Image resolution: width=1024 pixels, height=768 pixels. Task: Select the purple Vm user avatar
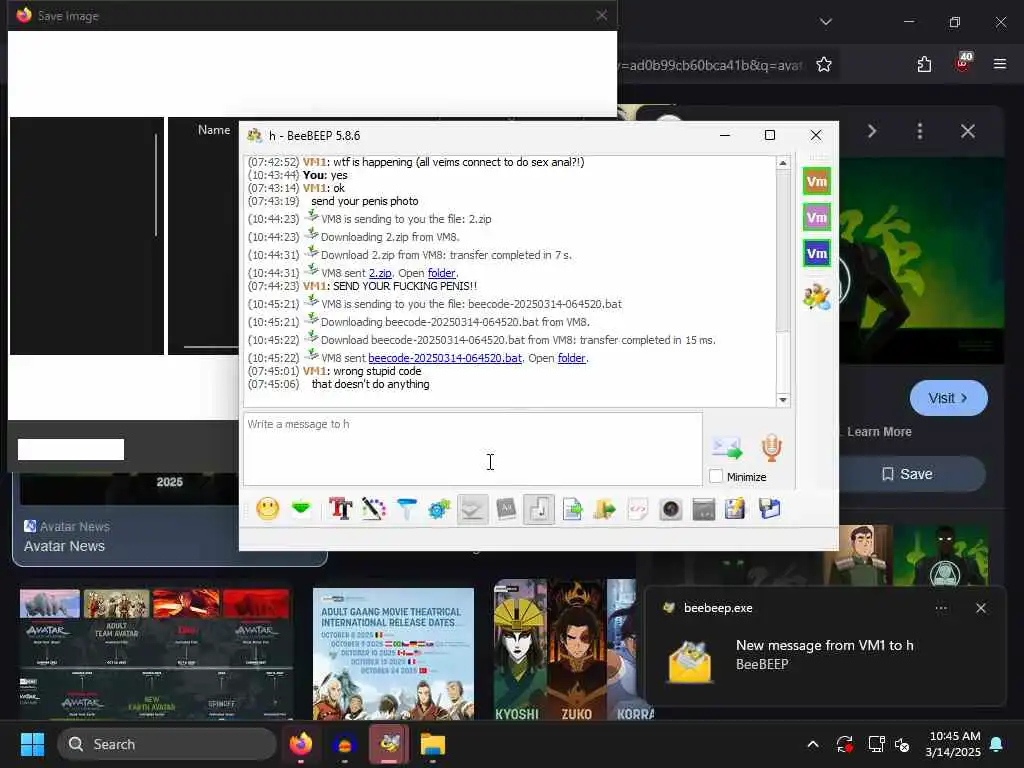point(816,217)
